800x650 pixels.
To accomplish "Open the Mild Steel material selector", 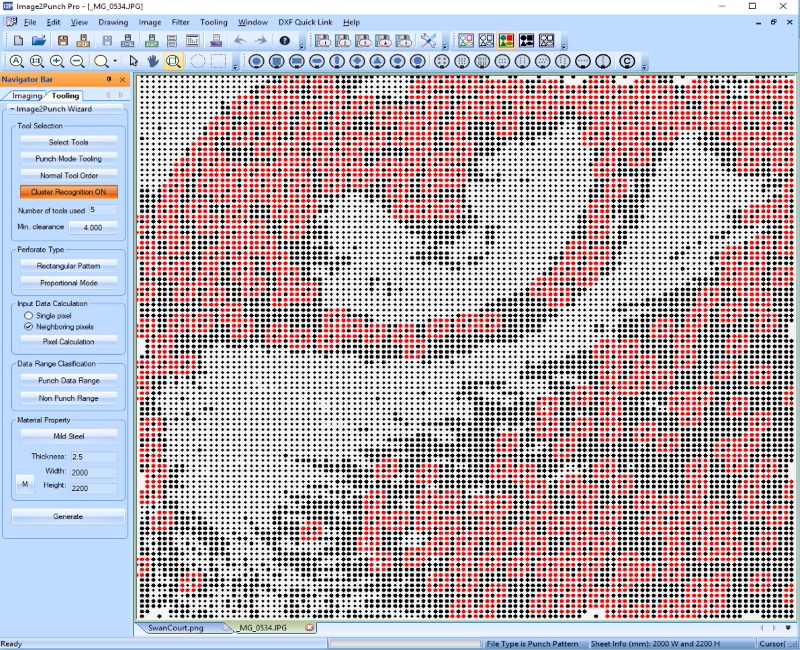I will (x=69, y=436).
